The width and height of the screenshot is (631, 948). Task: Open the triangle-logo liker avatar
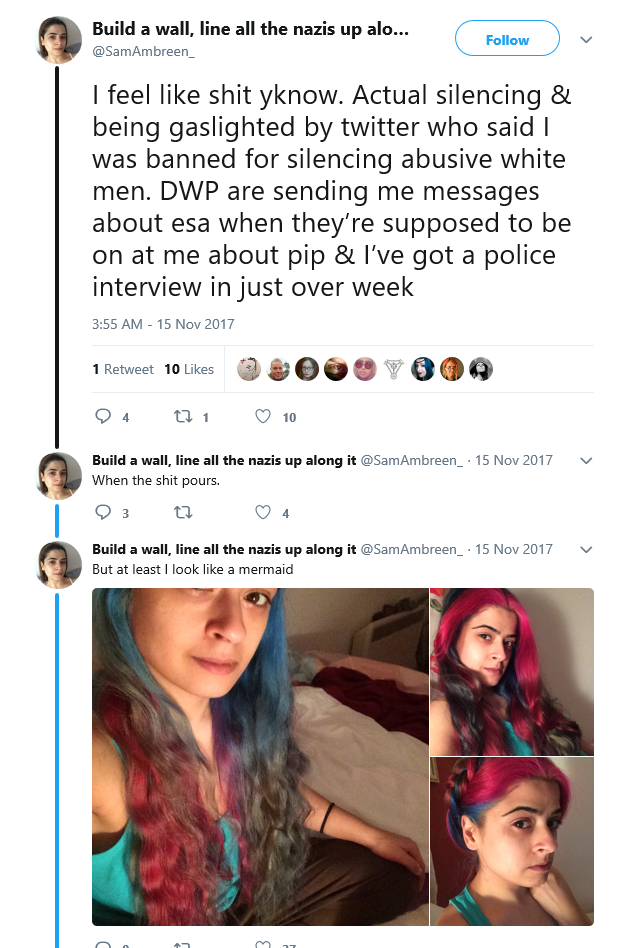[393, 369]
